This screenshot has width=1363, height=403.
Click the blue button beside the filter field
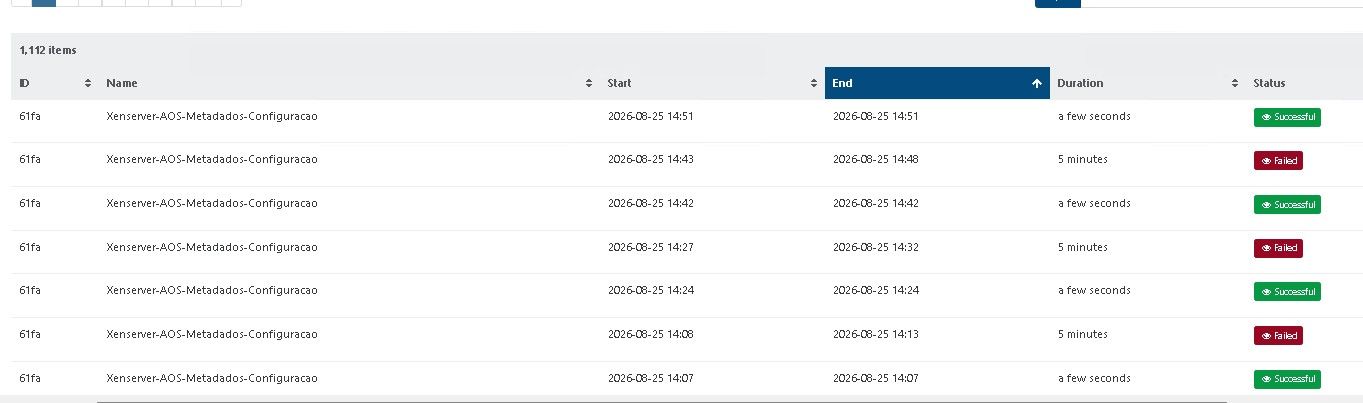tap(1058, 3)
